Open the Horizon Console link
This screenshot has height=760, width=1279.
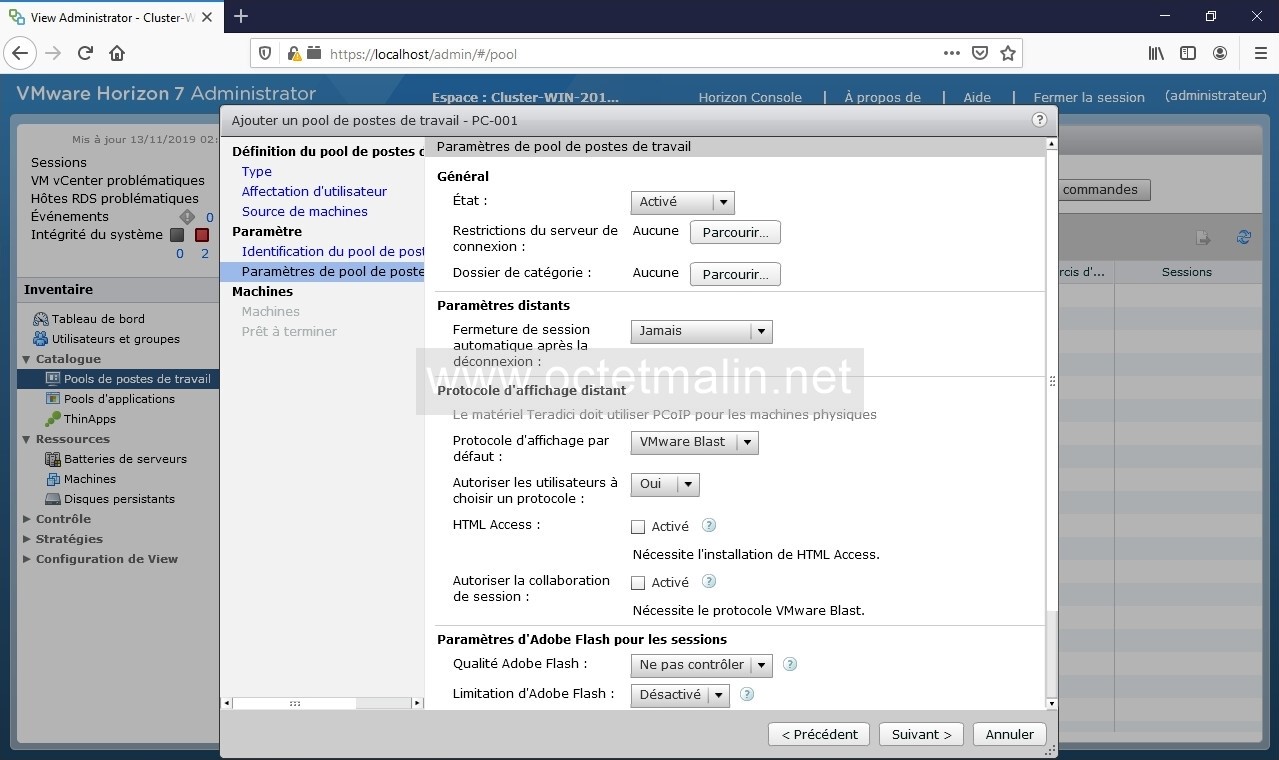click(750, 97)
